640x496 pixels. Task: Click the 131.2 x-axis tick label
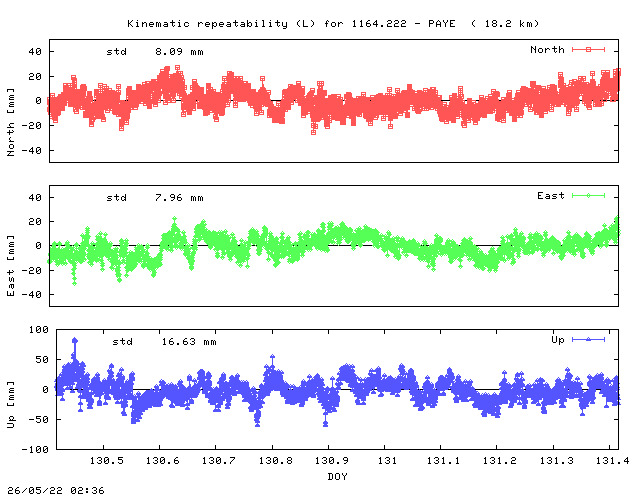500,461
